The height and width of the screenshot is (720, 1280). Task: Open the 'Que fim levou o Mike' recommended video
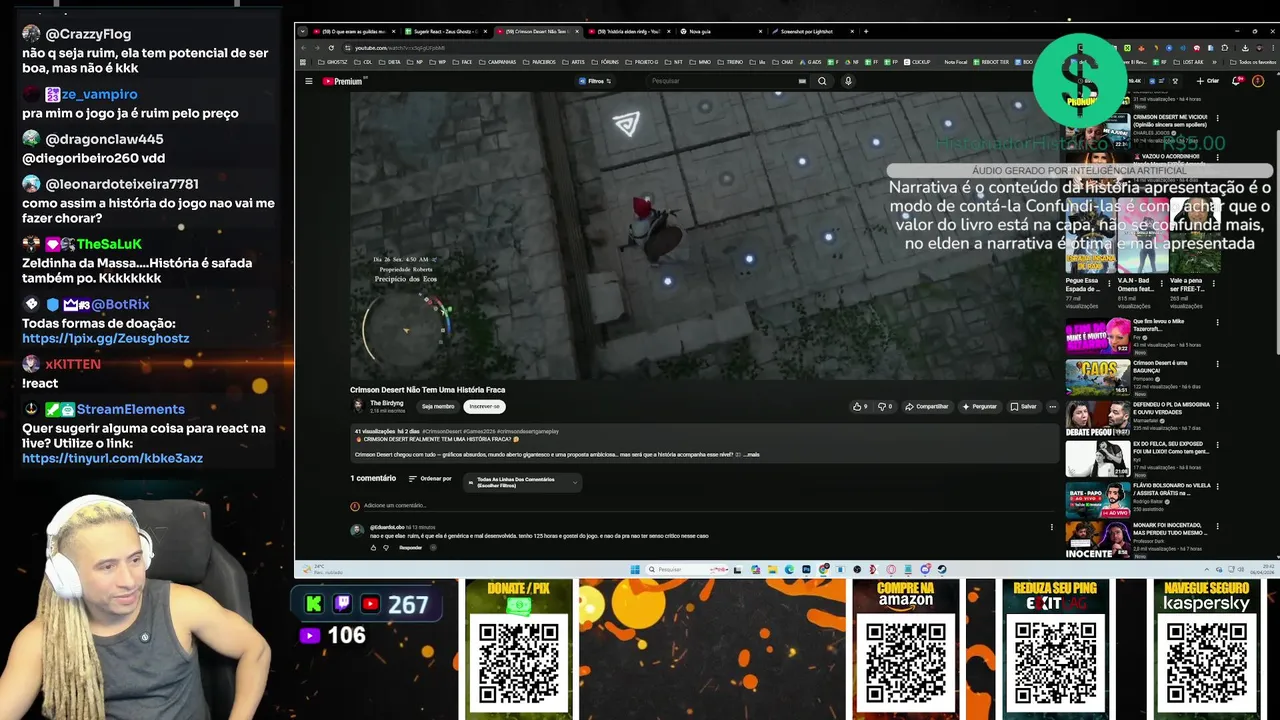[1140, 337]
